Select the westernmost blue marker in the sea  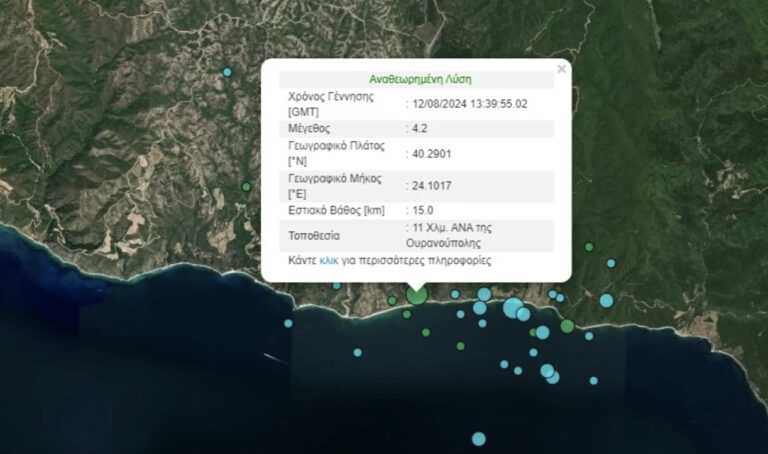click(x=288, y=323)
